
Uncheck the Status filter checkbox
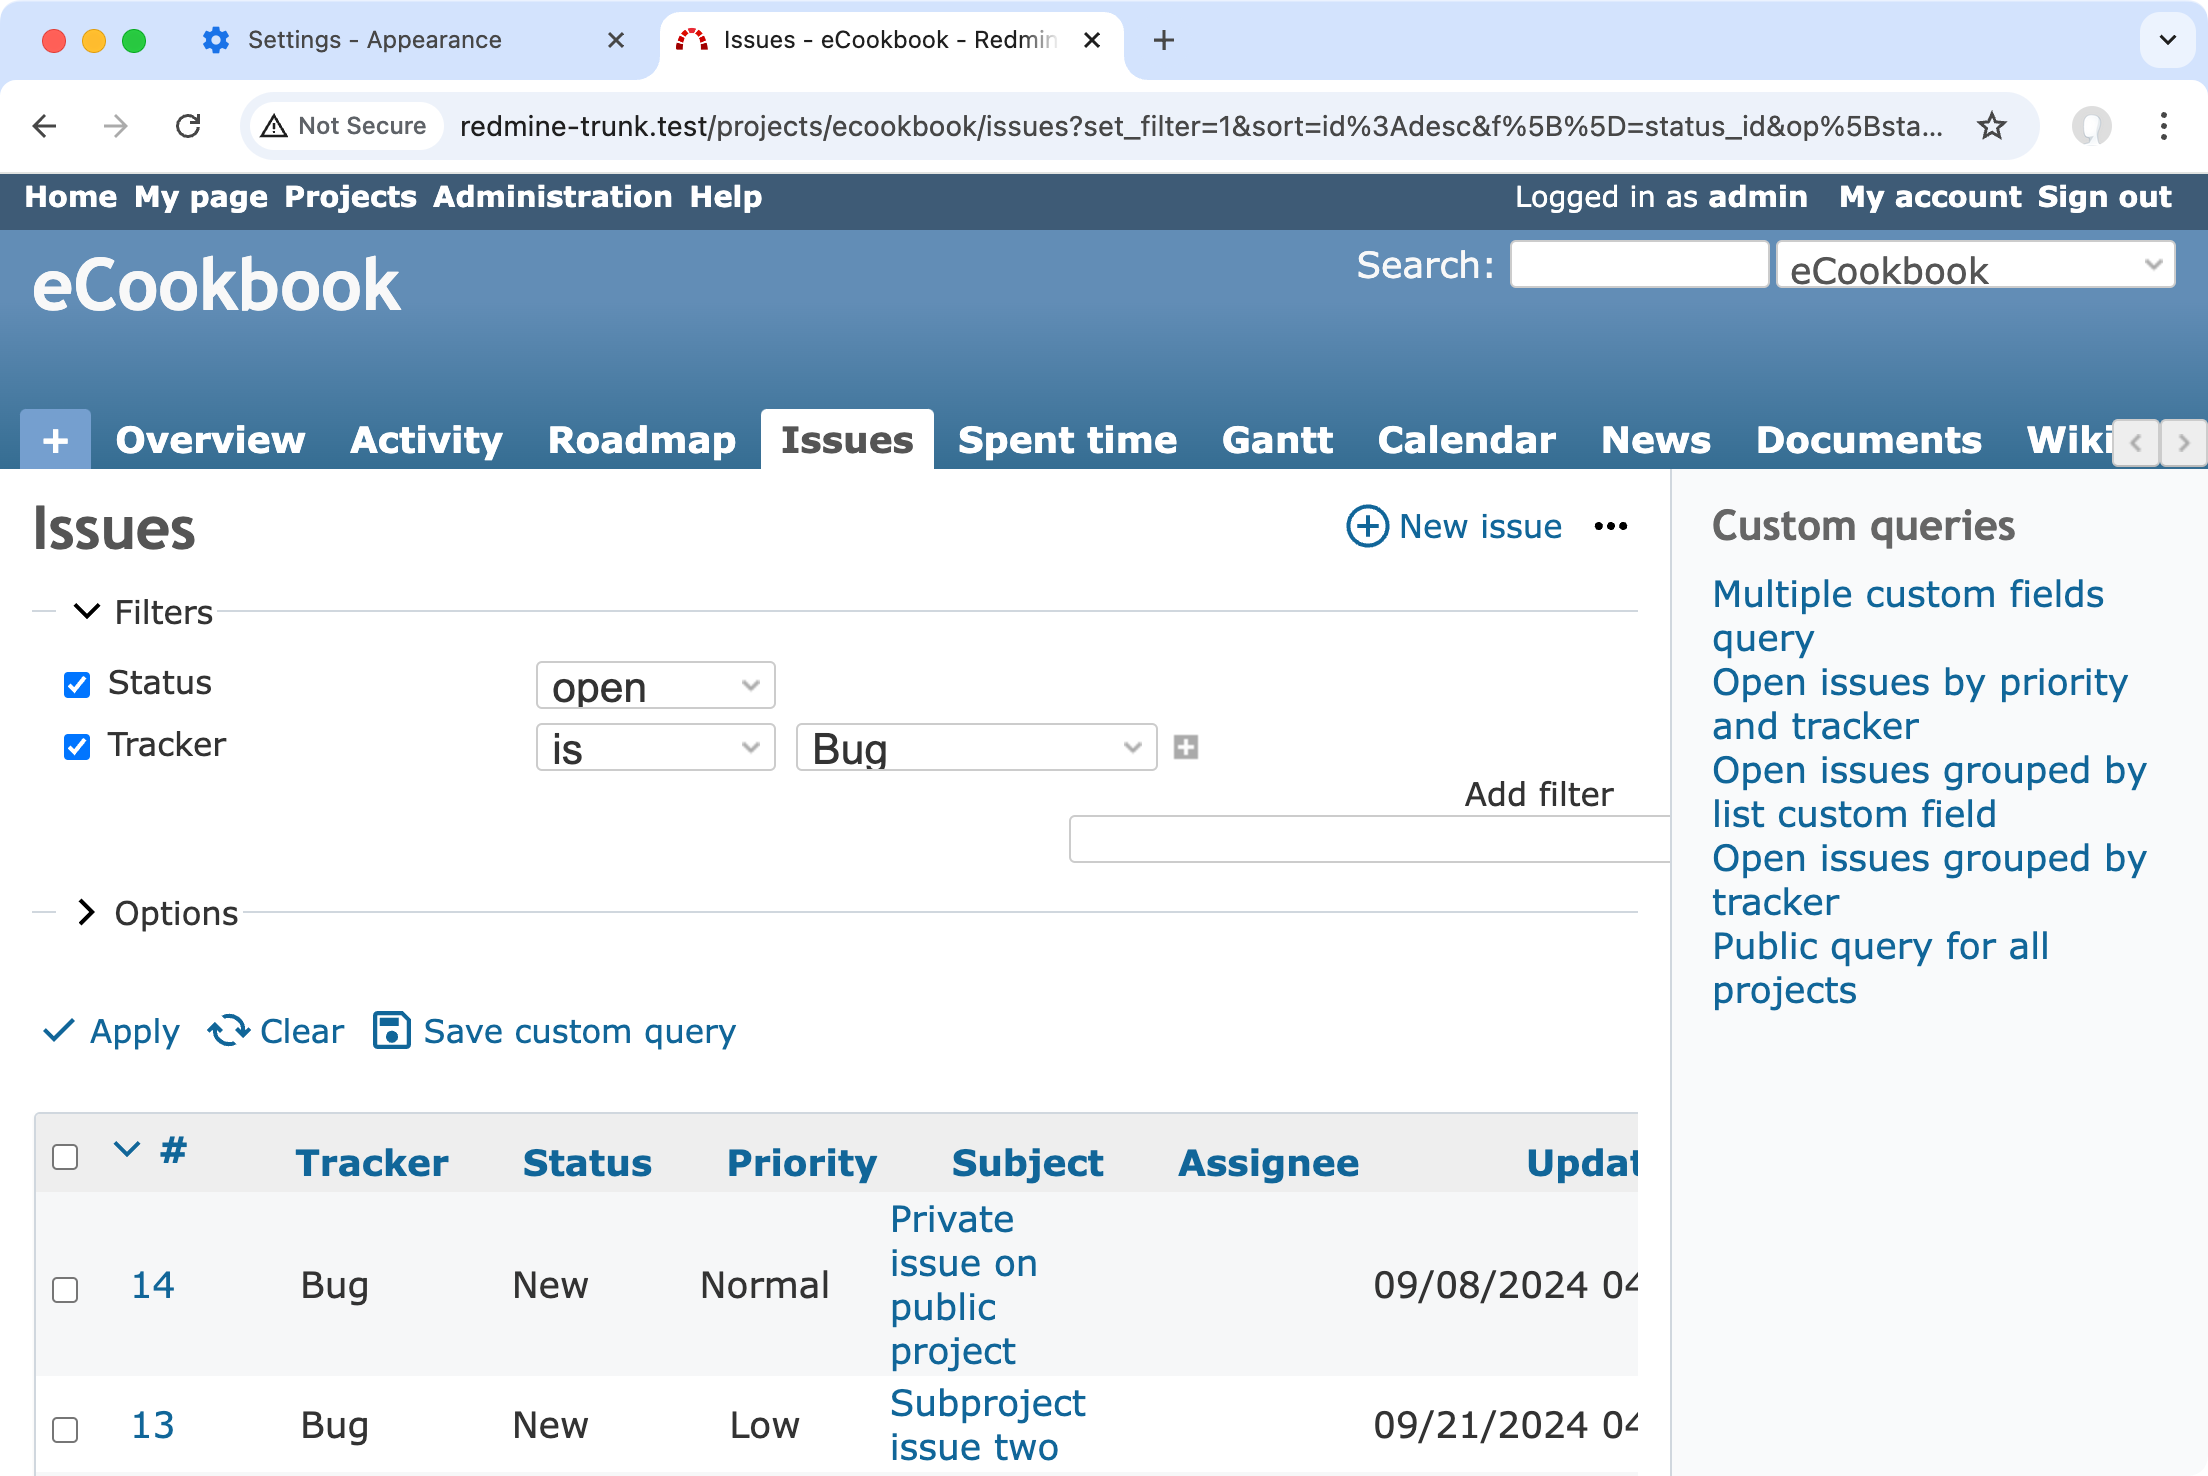(x=77, y=684)
